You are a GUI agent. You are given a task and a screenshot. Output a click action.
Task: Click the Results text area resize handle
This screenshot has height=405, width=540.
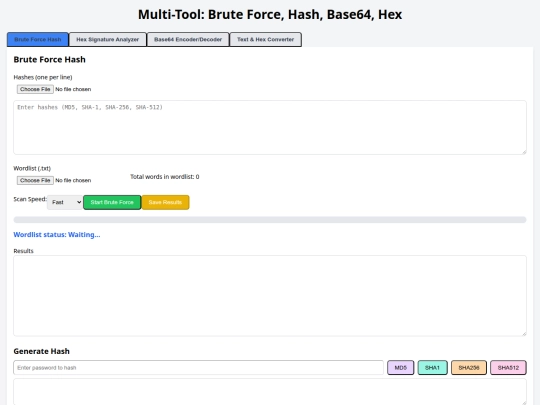(x=524, y=333)
